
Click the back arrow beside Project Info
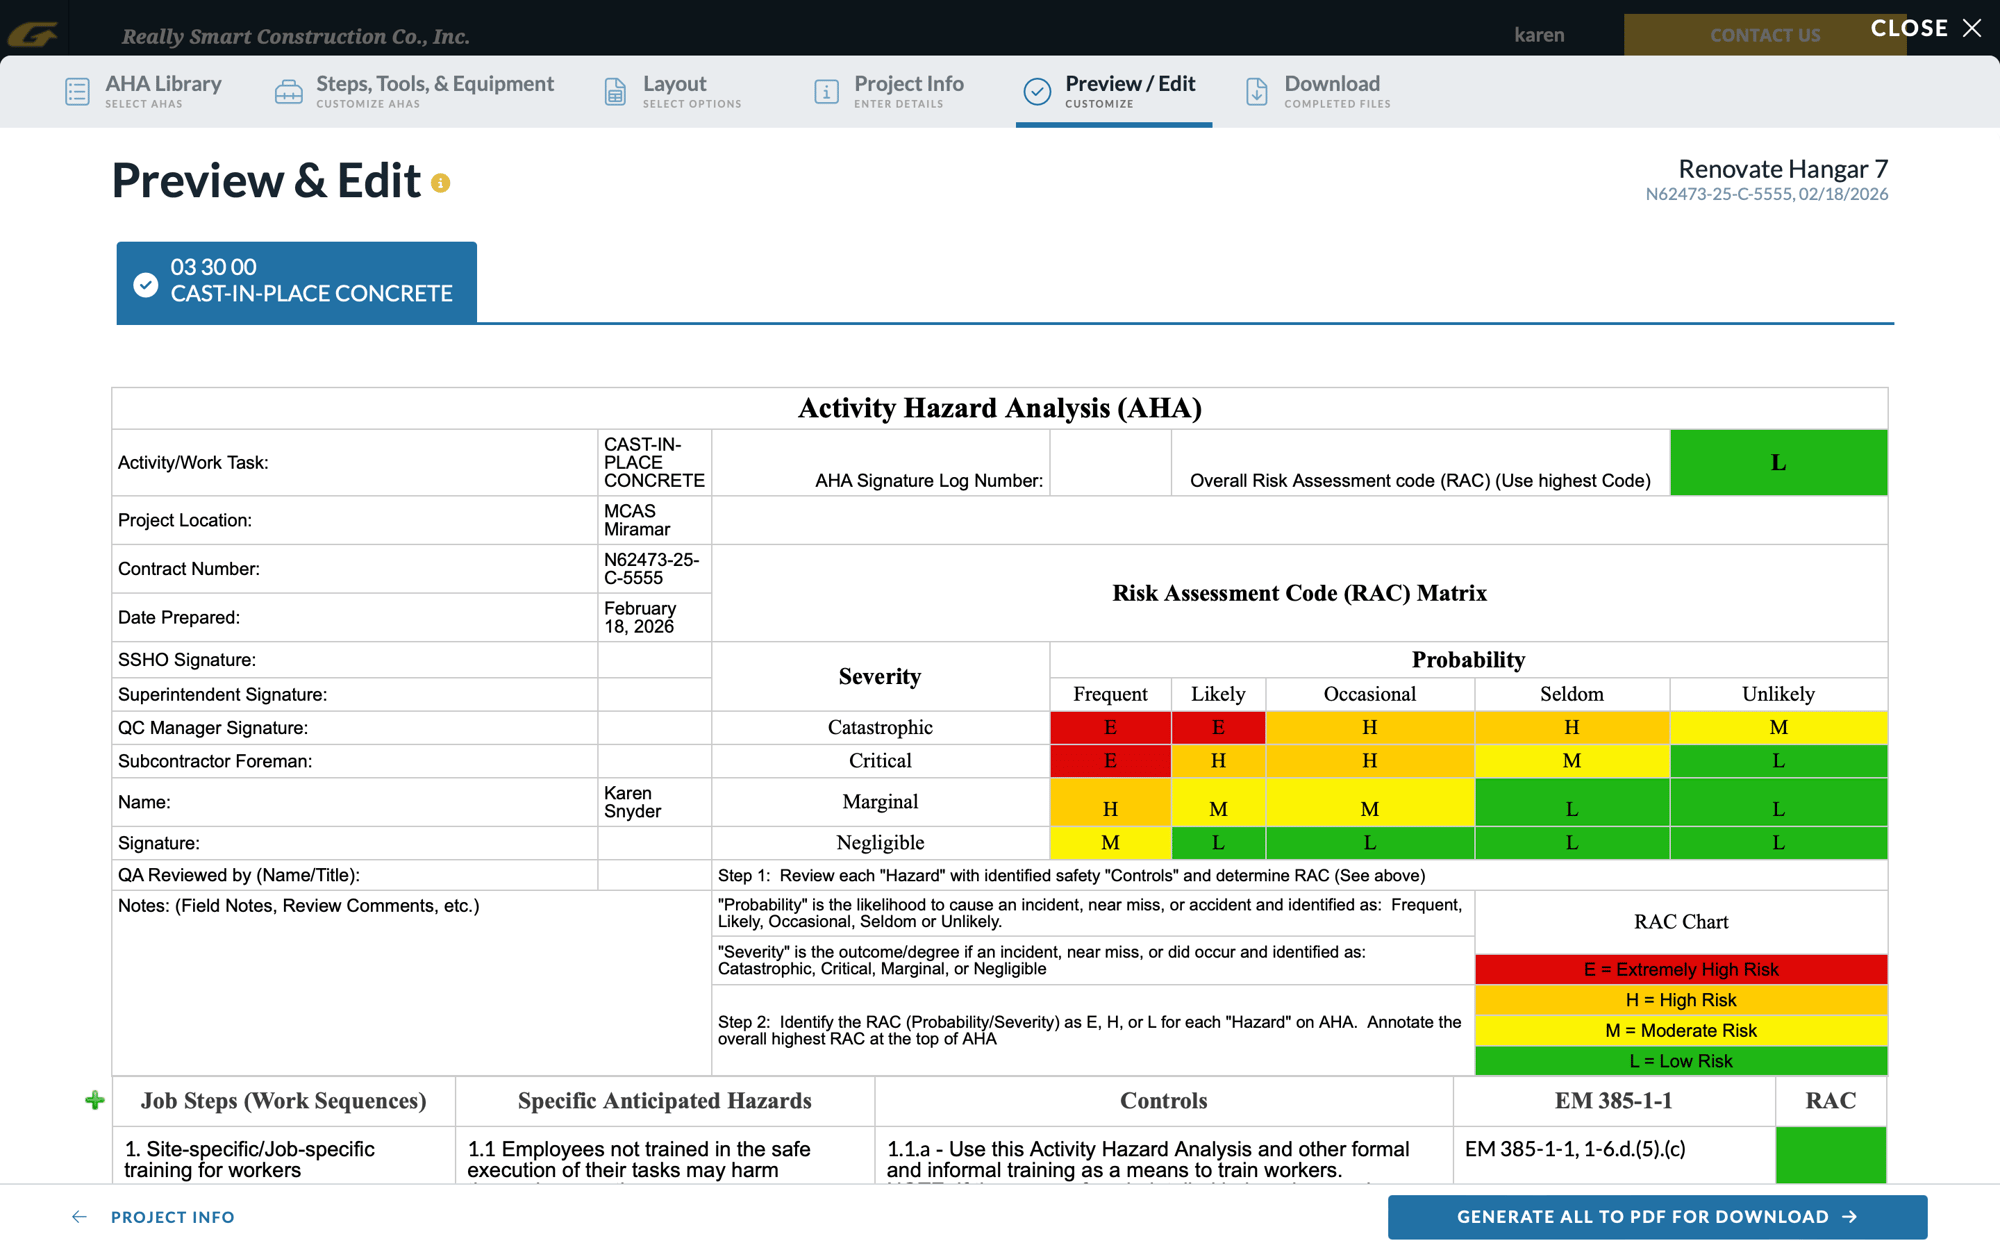click(x=80, y=1217)
